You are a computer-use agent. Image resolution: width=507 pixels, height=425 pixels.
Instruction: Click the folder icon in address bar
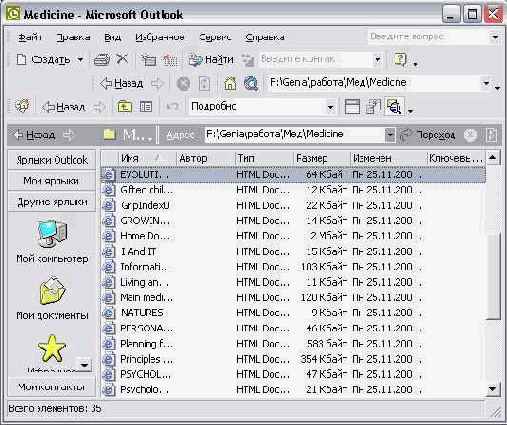coord(109,135)
